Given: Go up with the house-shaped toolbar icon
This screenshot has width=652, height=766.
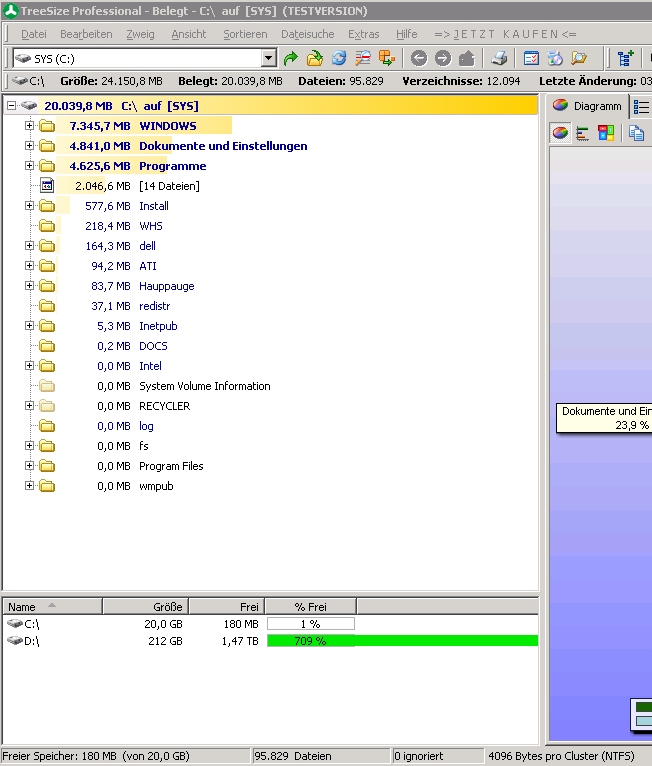Looking at the screenshot, I should coord(466,59).
